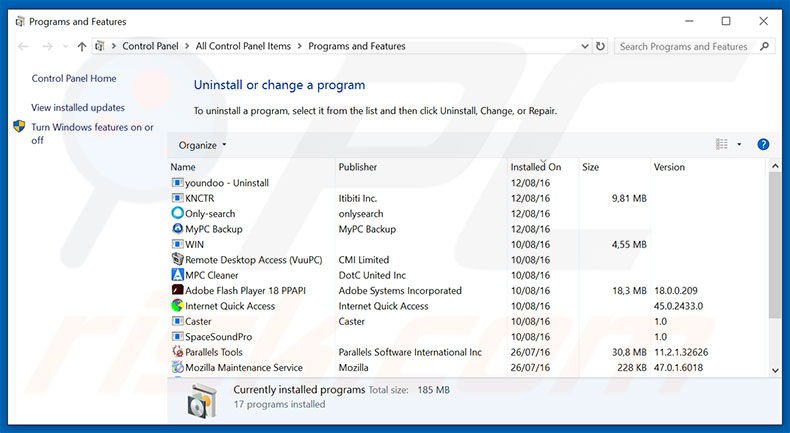
Task: Go to Control Panel in address bar
Action: coord(150,46)
